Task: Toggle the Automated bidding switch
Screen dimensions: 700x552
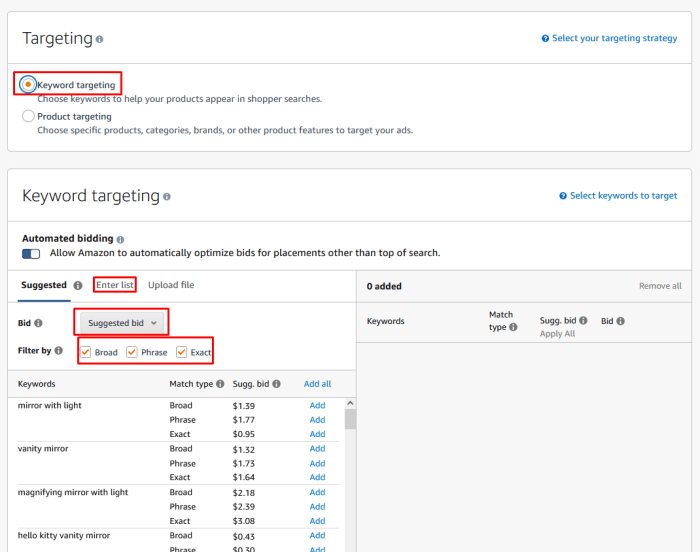Action: point(31,254)
